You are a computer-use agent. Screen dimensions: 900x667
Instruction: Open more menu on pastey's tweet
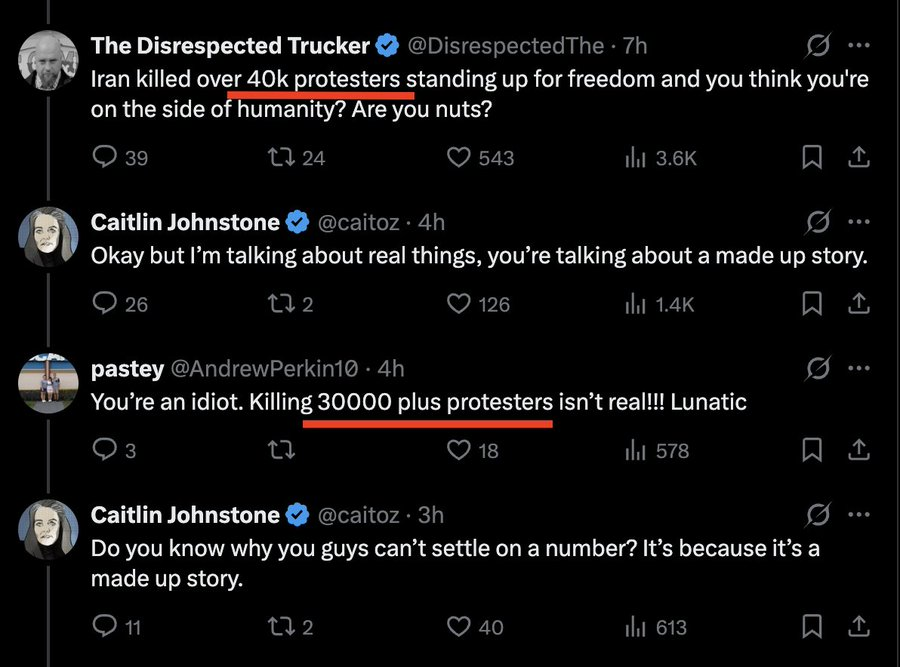click(858, 368)
